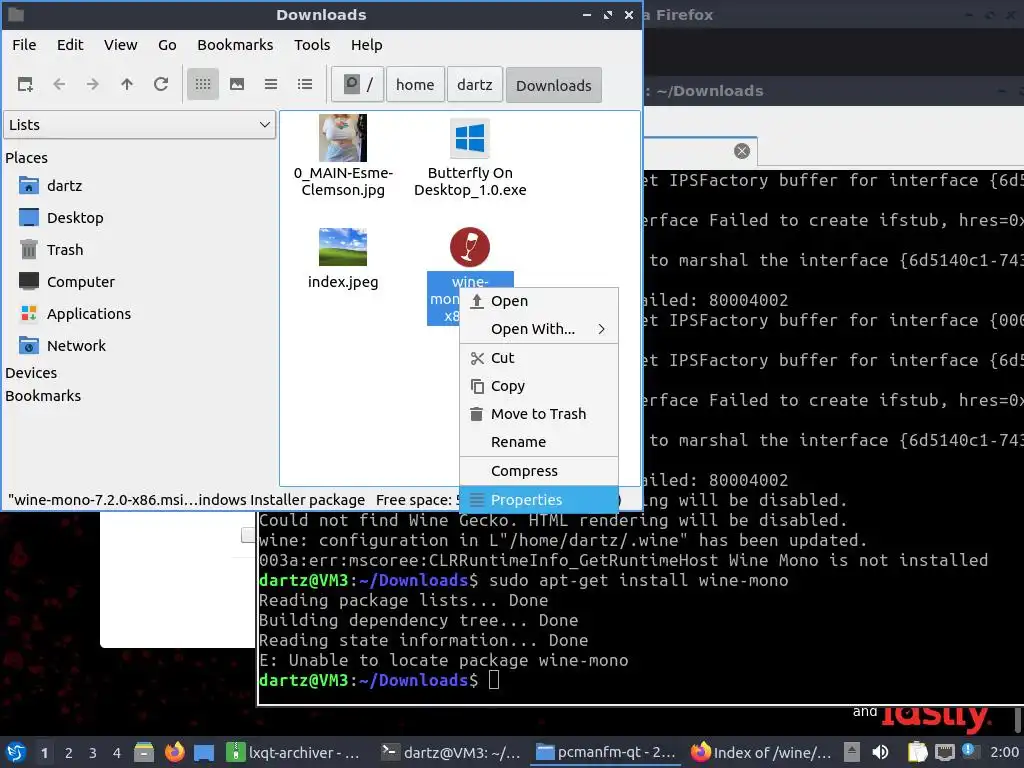
Task: Choose Copy in context menu
Action: pyautogui.click(x=539, y=386)
